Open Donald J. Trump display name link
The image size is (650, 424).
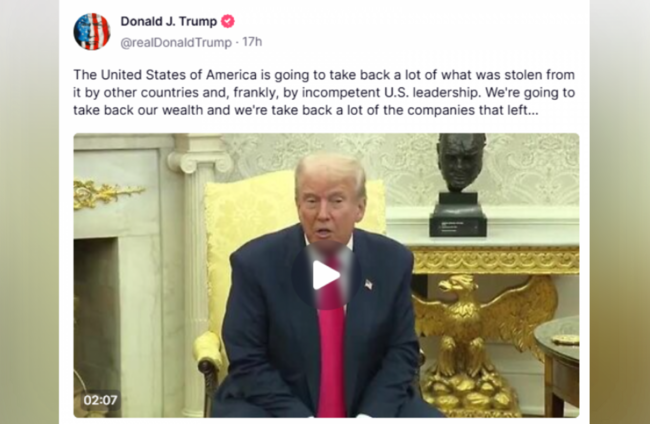click(x=169, y=21)
